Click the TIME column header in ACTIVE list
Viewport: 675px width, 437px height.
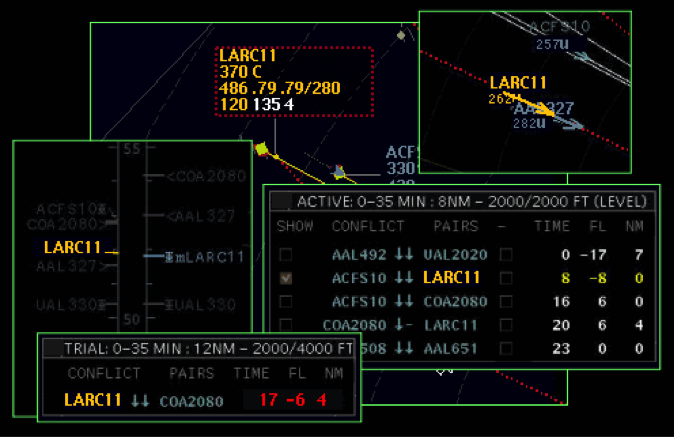point(552,227)
